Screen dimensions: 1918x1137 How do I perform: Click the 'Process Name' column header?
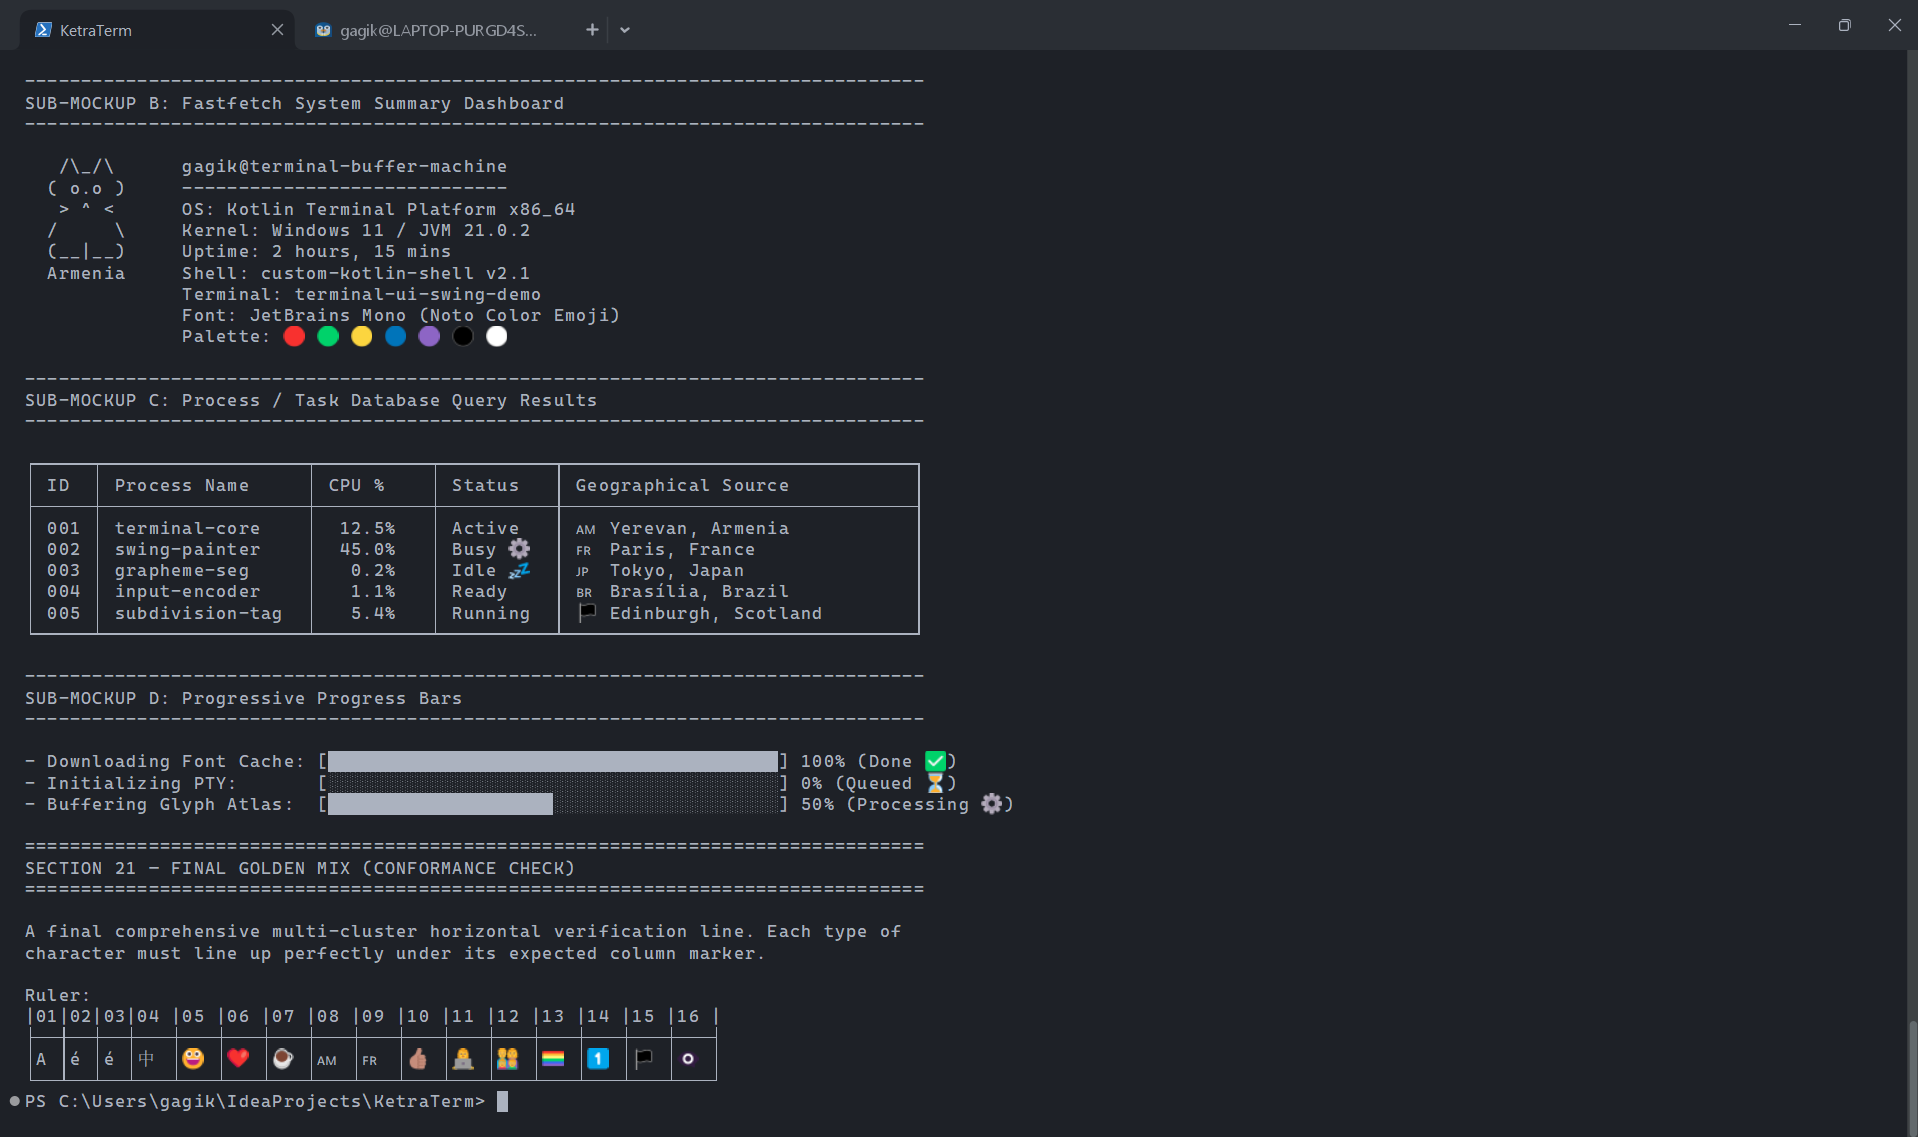(181, 485)
